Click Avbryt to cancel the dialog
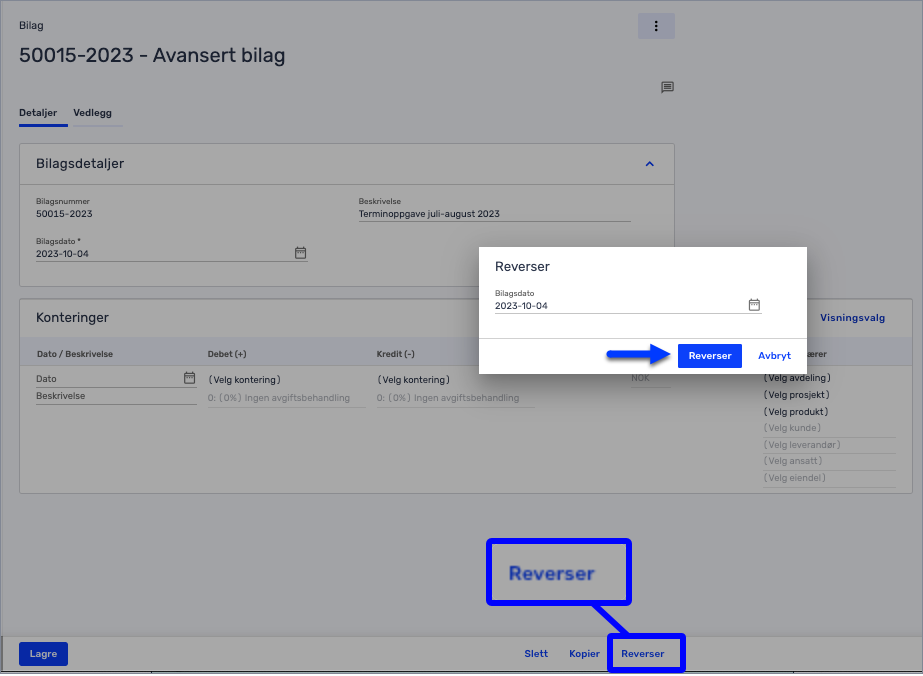 click(774, 356)
